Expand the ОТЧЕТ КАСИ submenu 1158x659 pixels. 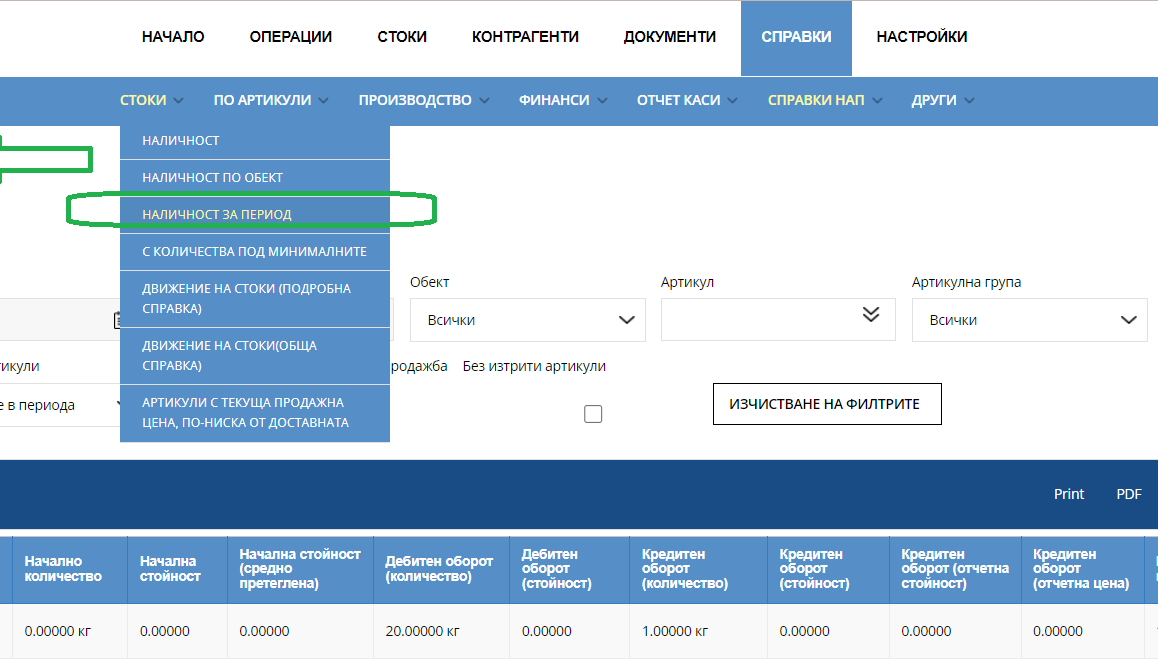pyautogui.click(x=687, y=100)
